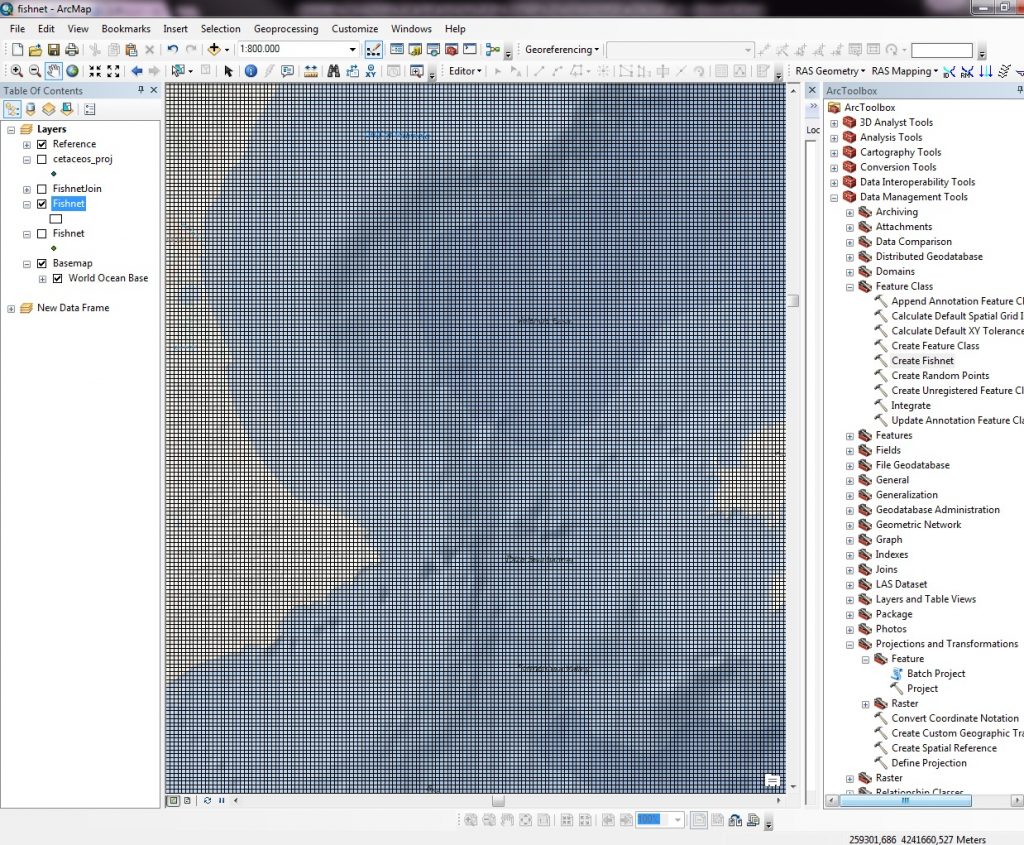Open the map scale dropdown
This screenshot has width=1024, height=845.
352,49
